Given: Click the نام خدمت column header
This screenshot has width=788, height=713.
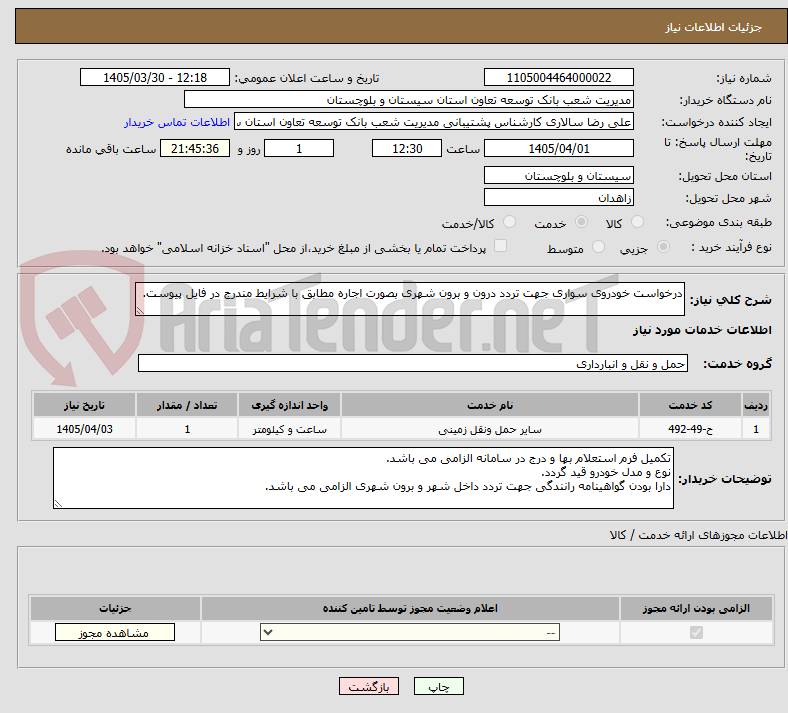Looking at the screenshot, I should [489, 405].
